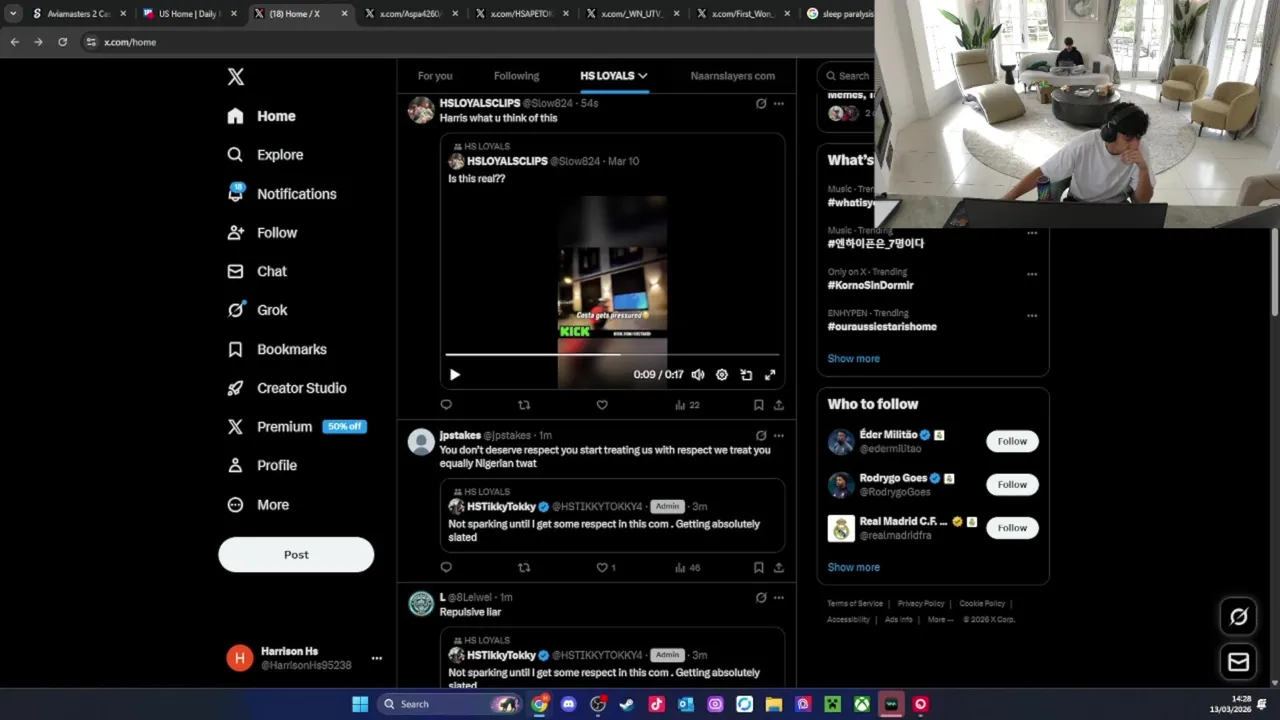Open Privacy Policy footer link

click(921, 604)
